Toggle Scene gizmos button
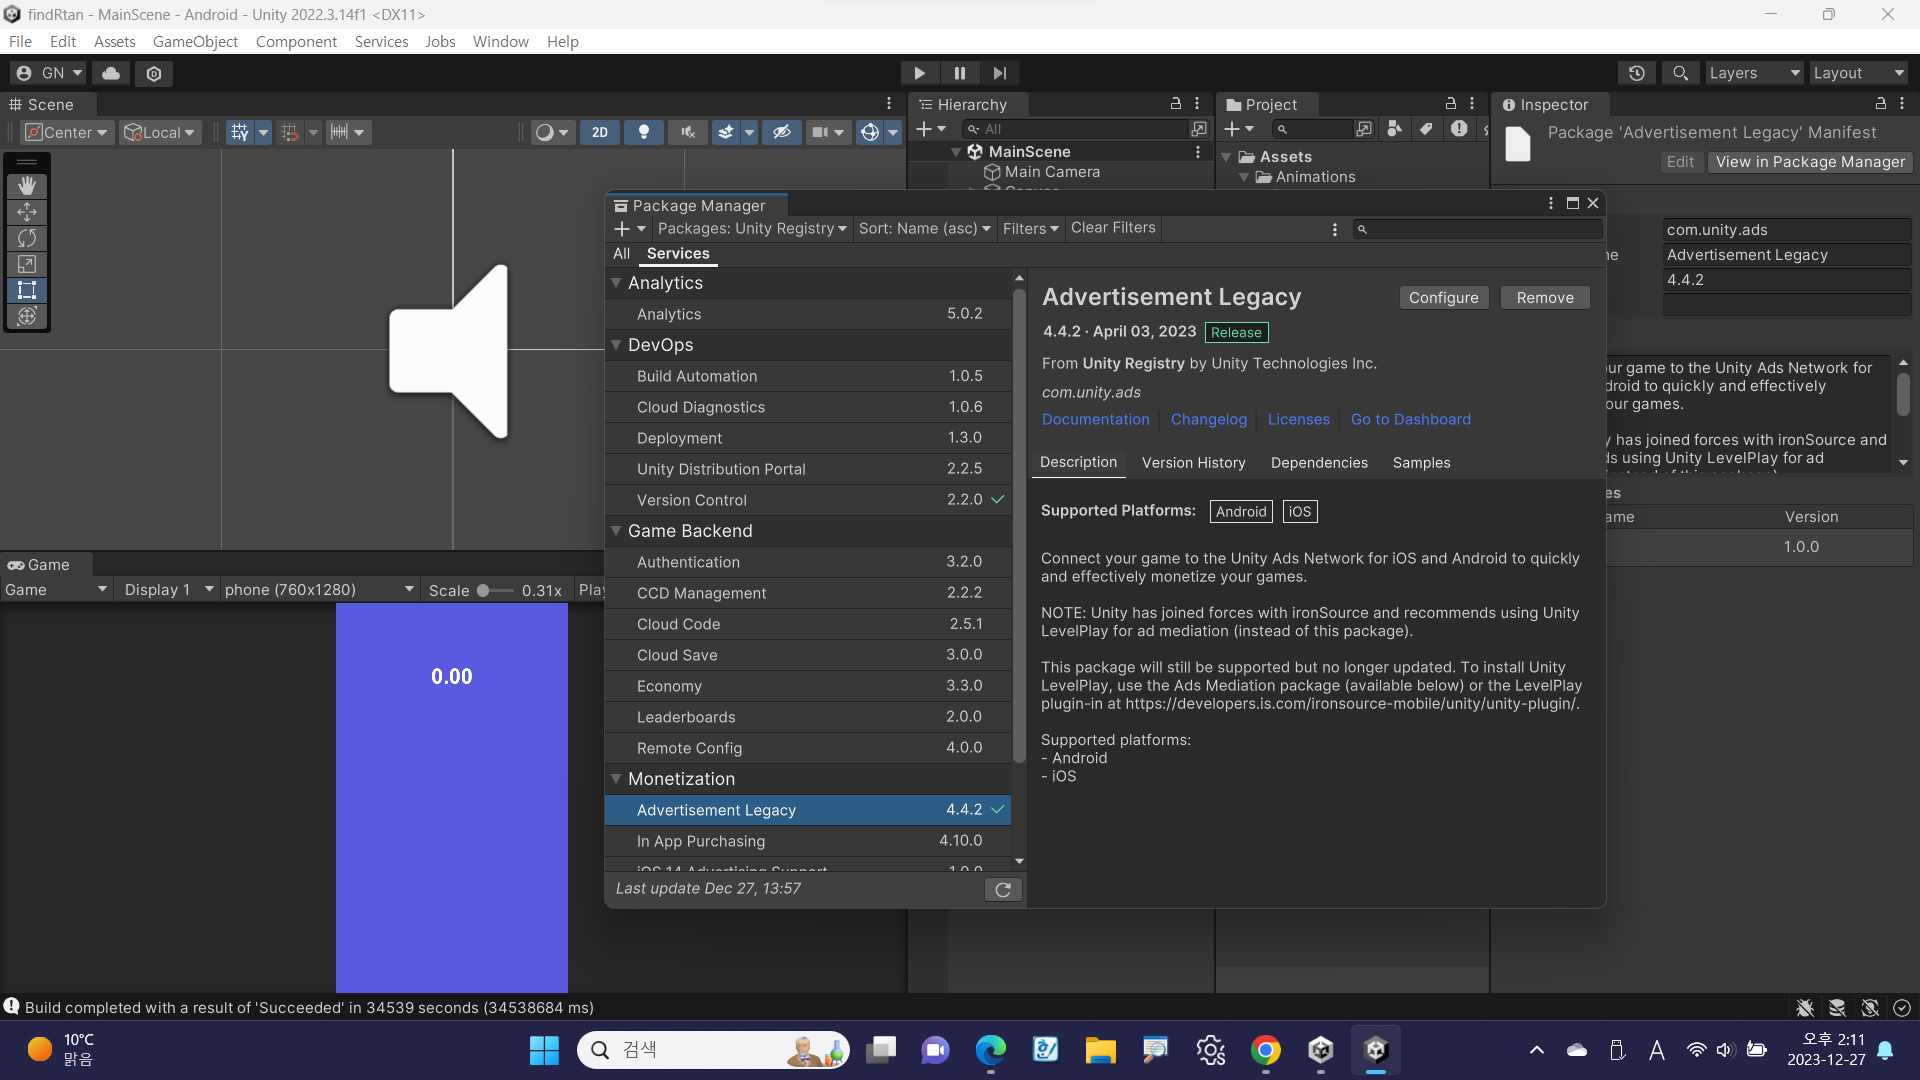The width and height of the screenshot is (1920, 1080). pyautogui.click(x=870, y=132)
